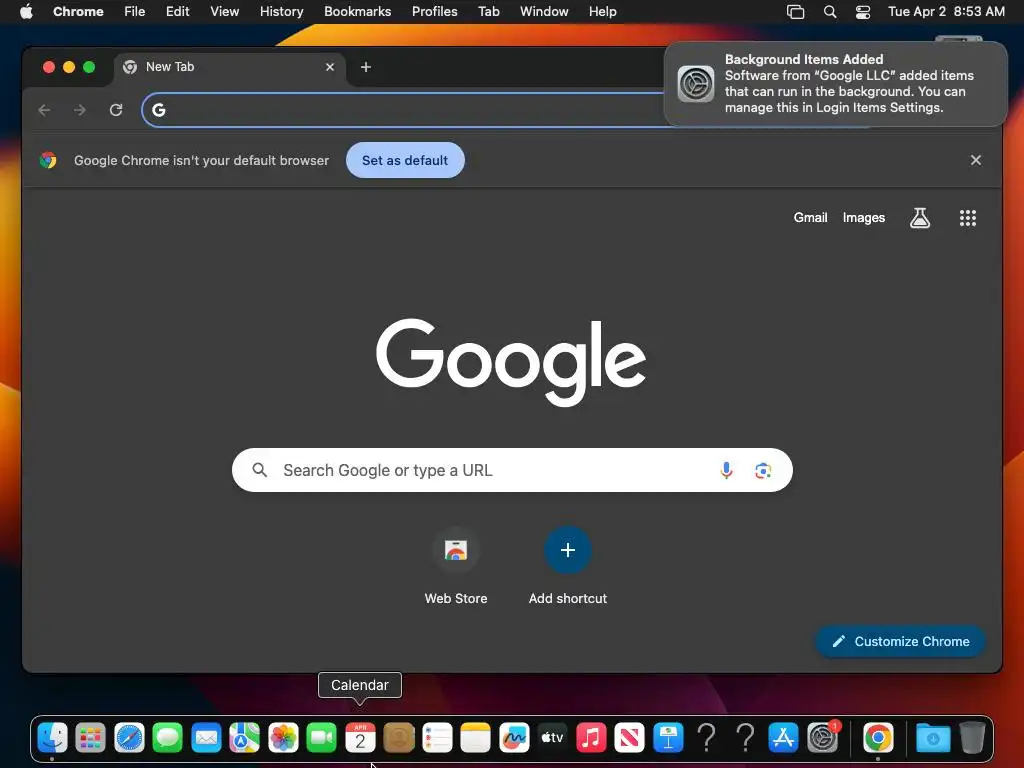Open Notes from the Dock
The image size is (1024, 768).
[475, 738]
